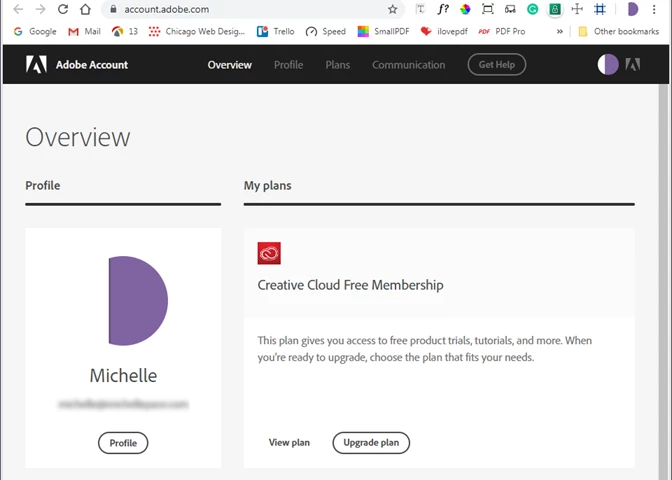Bookmark this page with the star icon
Screen dimensions: 672x480
point(393,9)
